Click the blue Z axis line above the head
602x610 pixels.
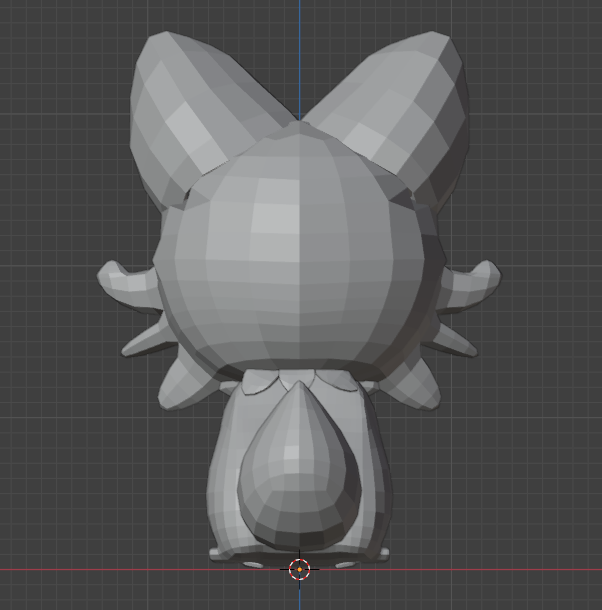click(299, 50)
